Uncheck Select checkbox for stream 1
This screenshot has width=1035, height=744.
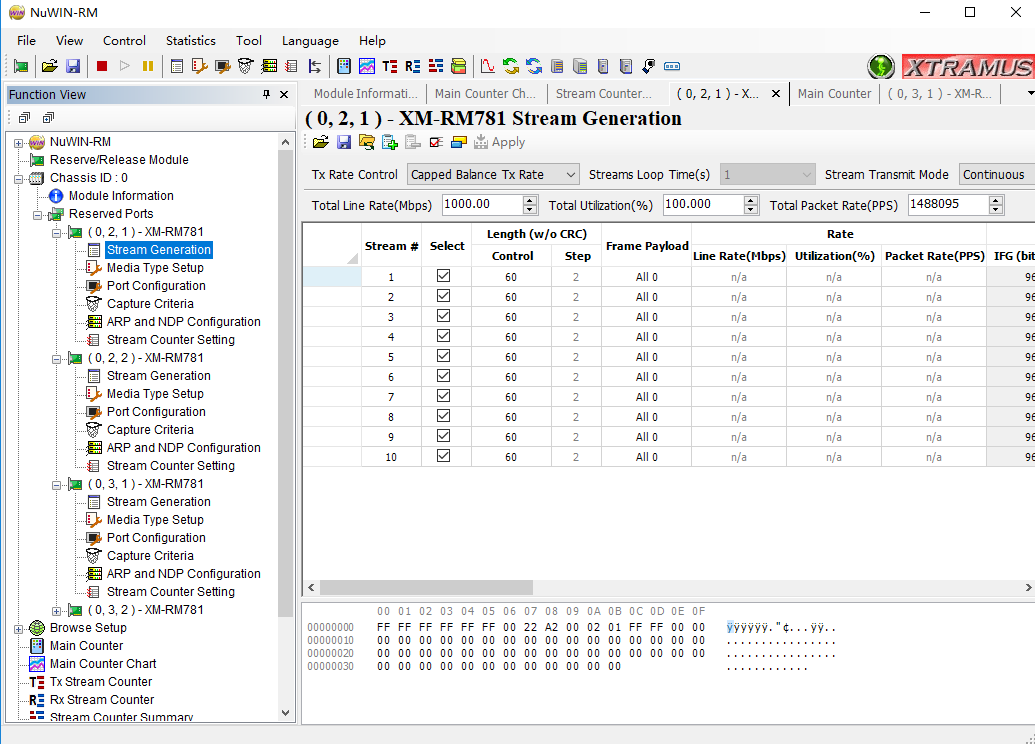tap(444, 276)
